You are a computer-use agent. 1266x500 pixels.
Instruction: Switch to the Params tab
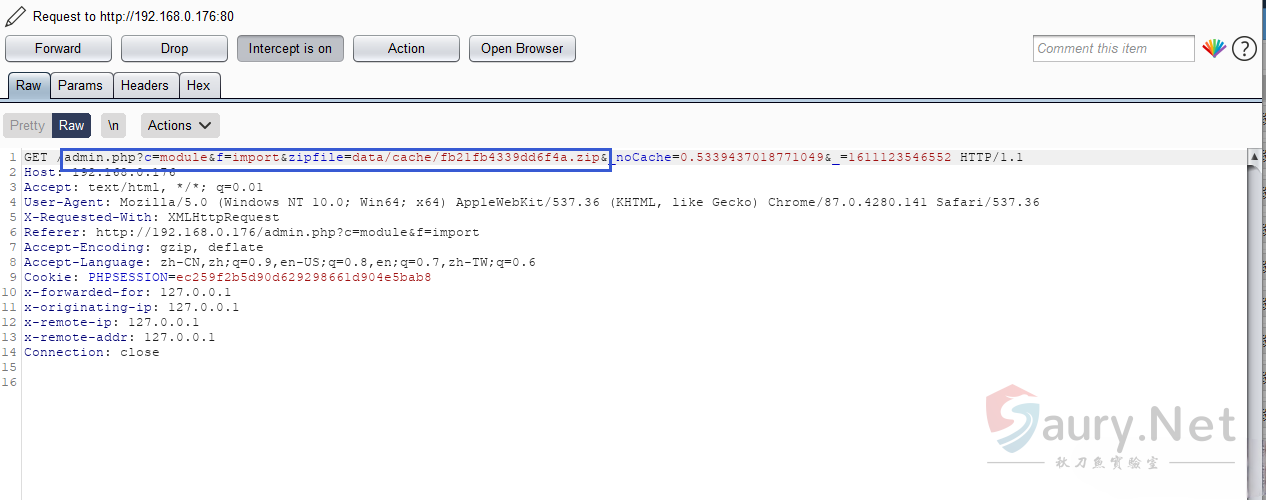click(x=80, y=85)
